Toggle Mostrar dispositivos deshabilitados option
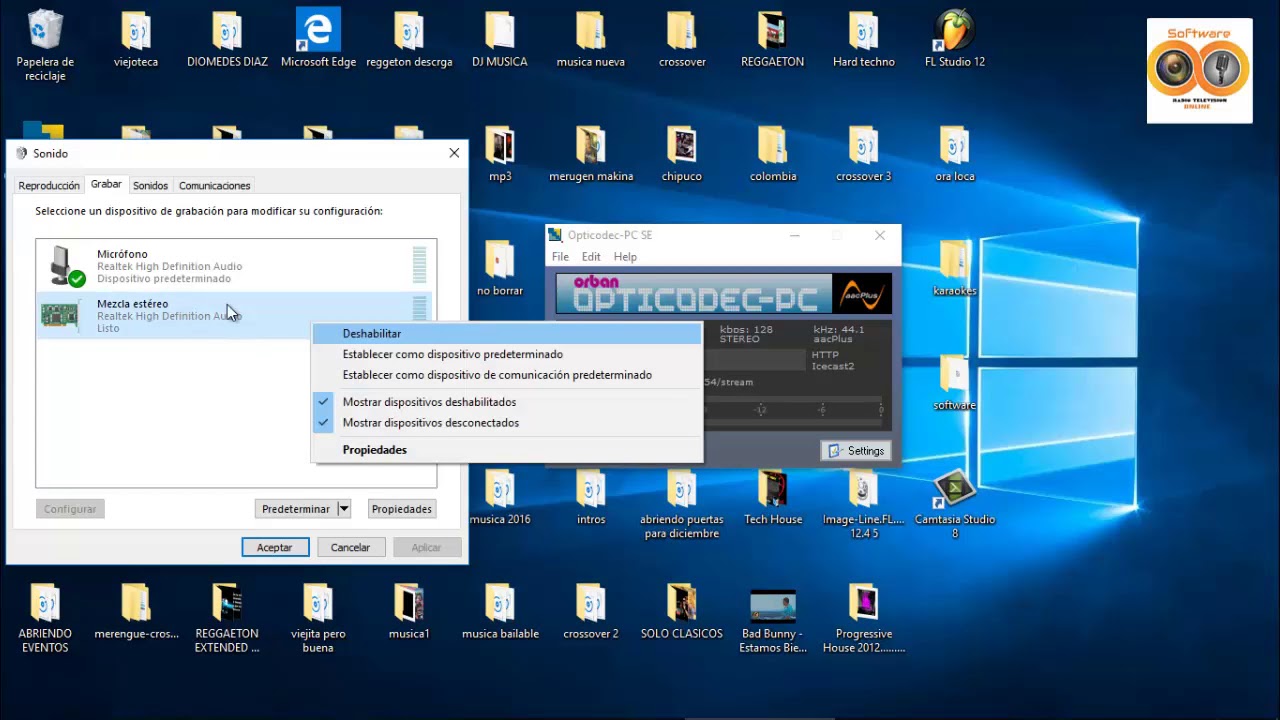The height and width of the screenshot is (720, 1280). pos(507,402)
